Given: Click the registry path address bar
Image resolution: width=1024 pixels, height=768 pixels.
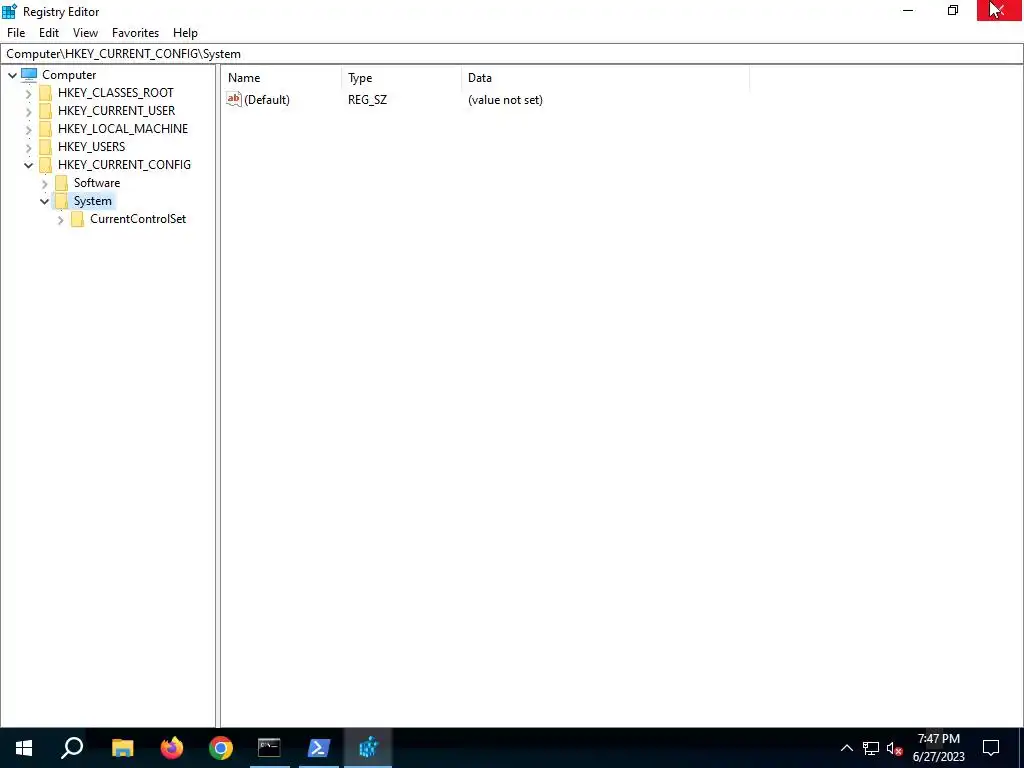Looking at the screenshot, I should tap(512, 54).
